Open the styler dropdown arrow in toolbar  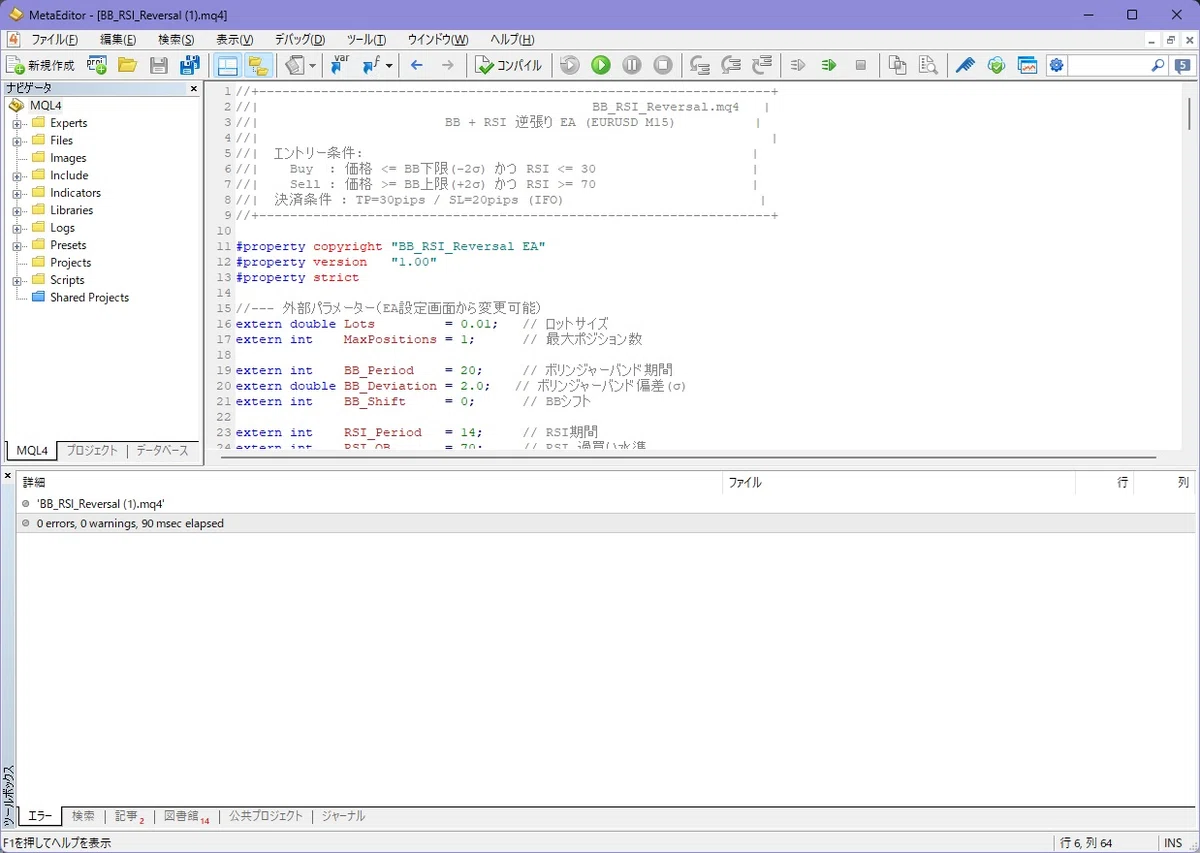tap(313, 65)
